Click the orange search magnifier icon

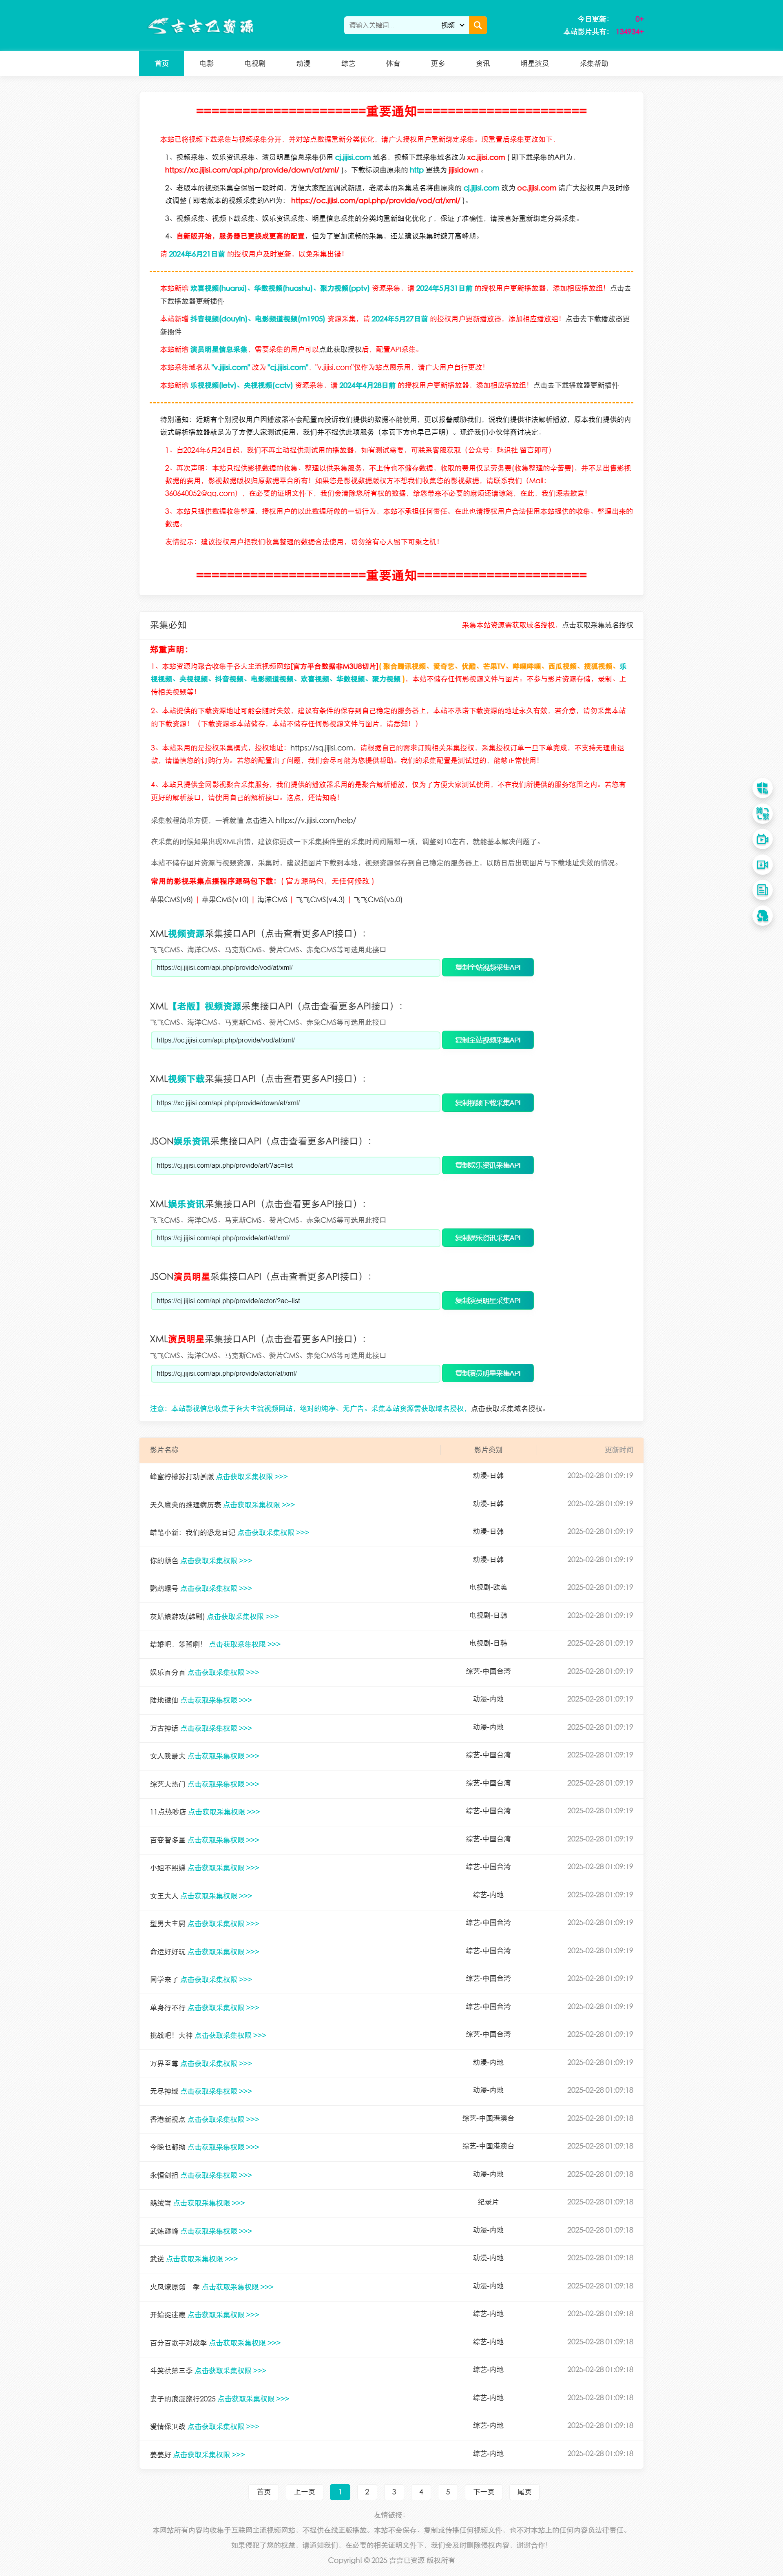point(478,25)
